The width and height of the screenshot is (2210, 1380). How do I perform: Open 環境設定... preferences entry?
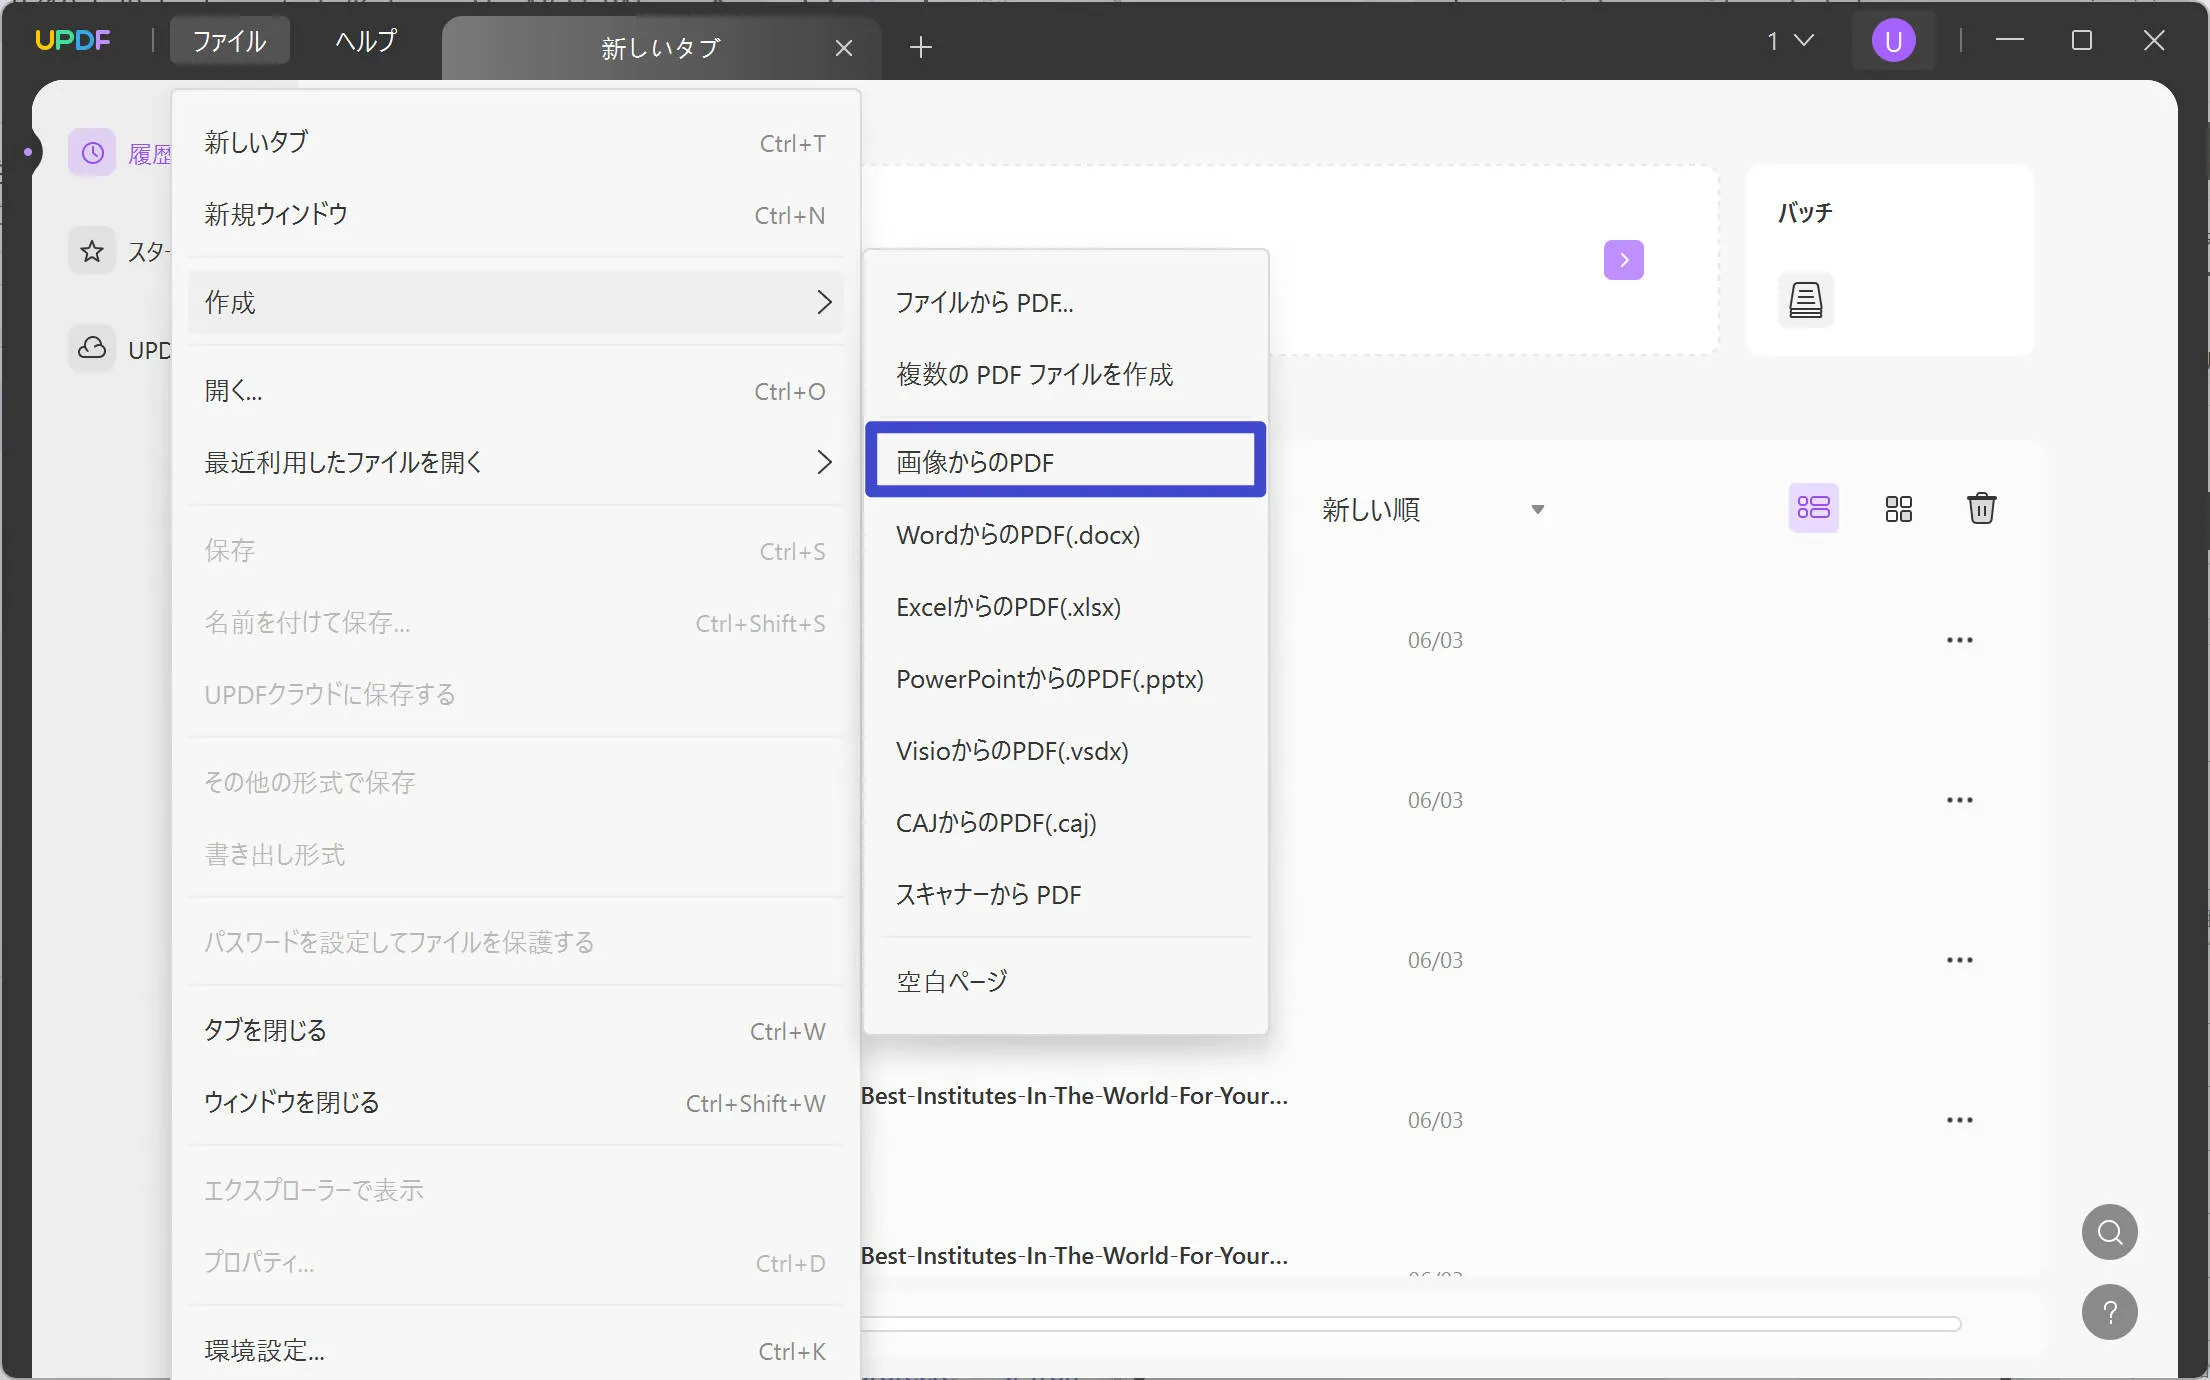(x=516, y=1351)
